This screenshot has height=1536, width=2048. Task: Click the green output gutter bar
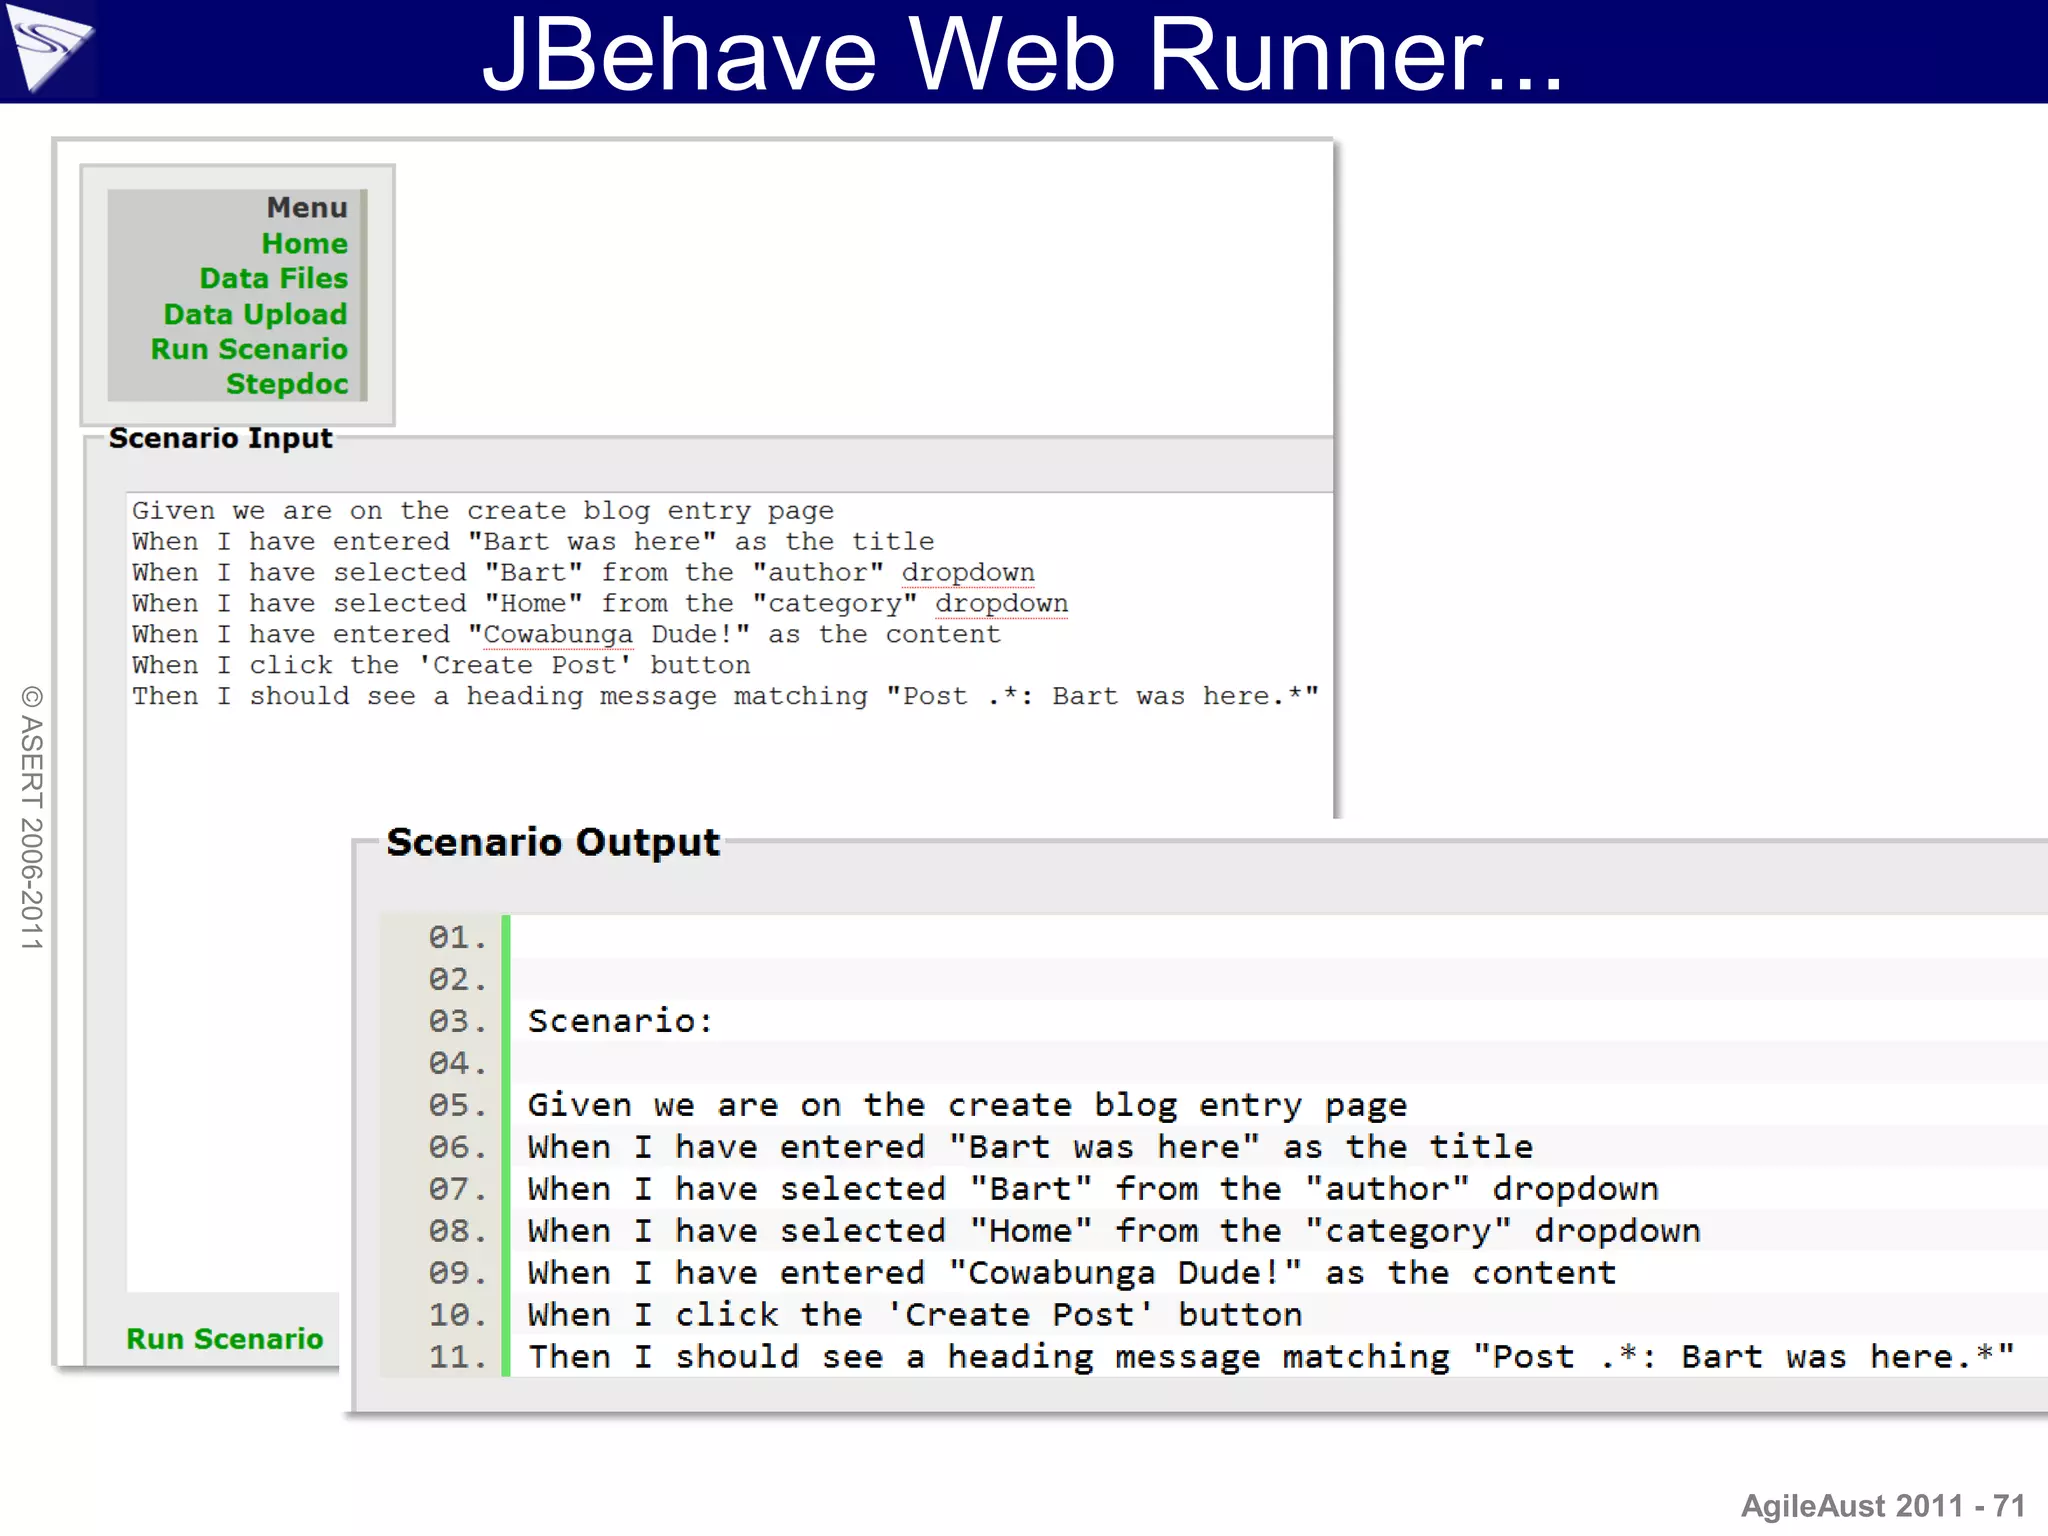[506, 1145]
